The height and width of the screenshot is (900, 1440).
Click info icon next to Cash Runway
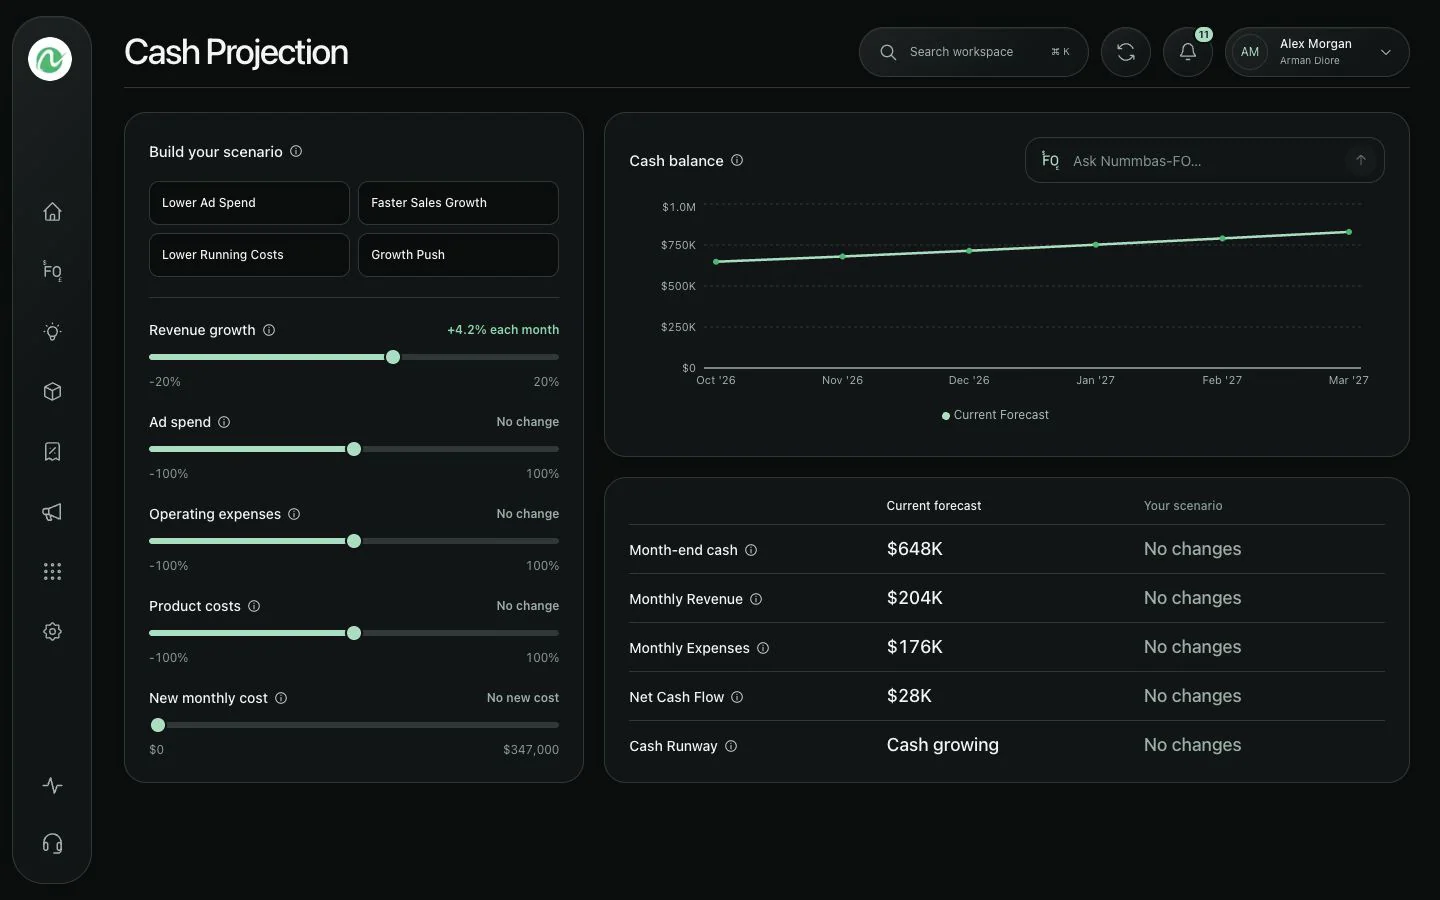click(x=731, y=746)
